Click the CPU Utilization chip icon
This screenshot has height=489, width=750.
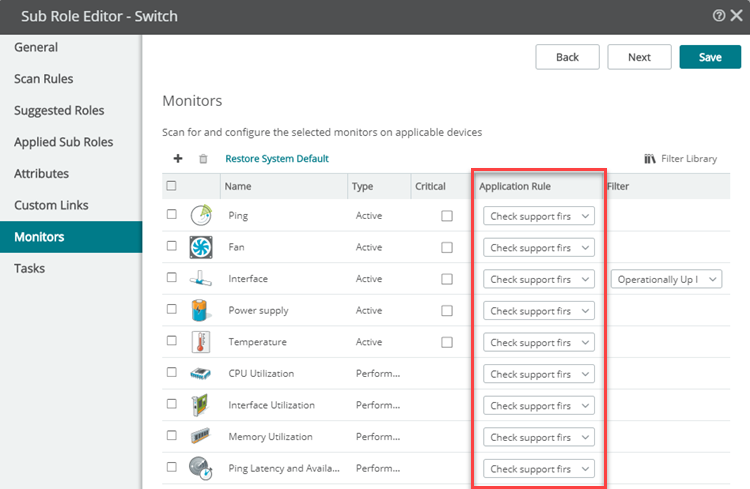200,373
